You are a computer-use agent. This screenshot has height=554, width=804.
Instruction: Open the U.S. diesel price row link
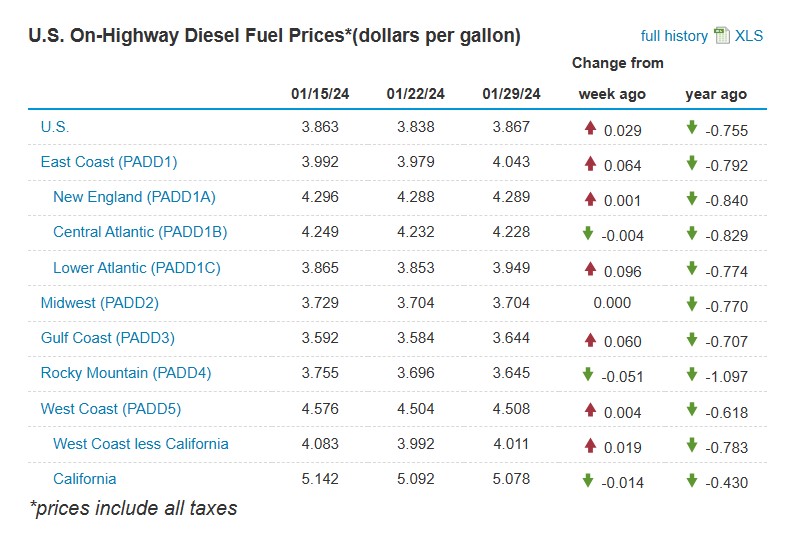point(55,127)
